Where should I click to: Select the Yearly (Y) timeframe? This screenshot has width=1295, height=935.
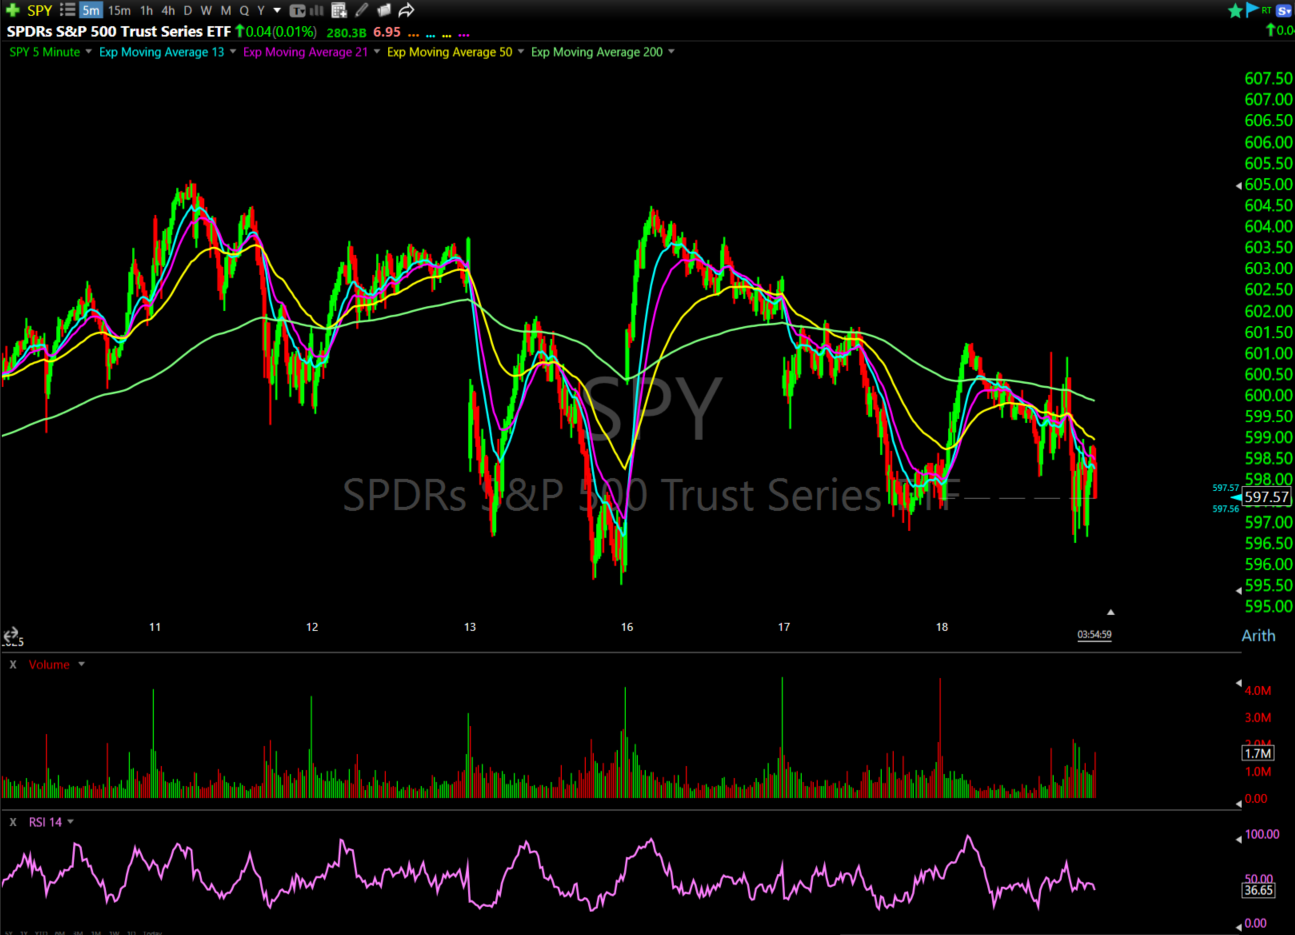(x=261, y=10)
